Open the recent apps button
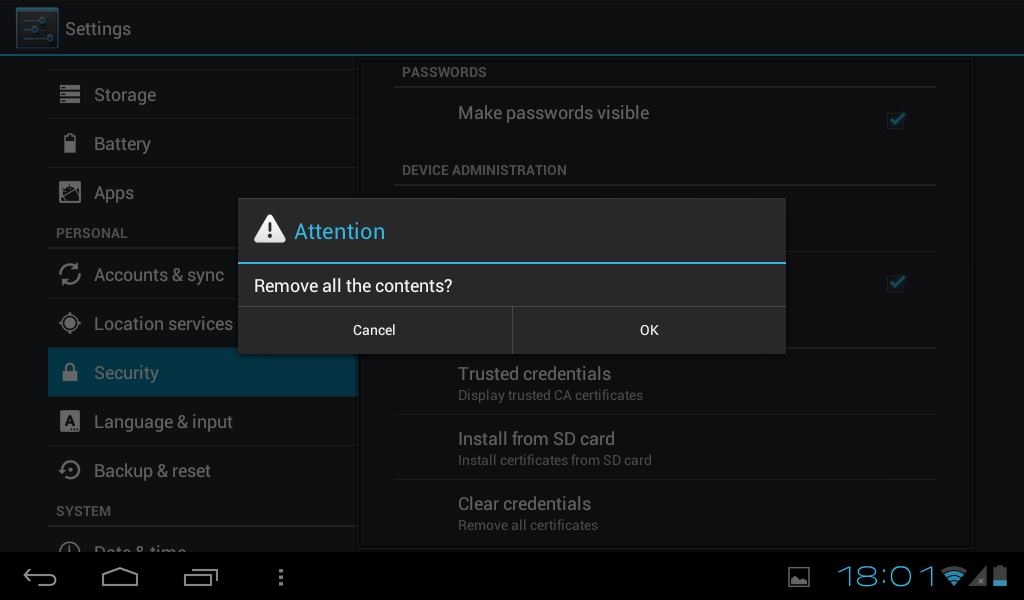Screen dimensions: 1024x600 click(x=200, y=577)
